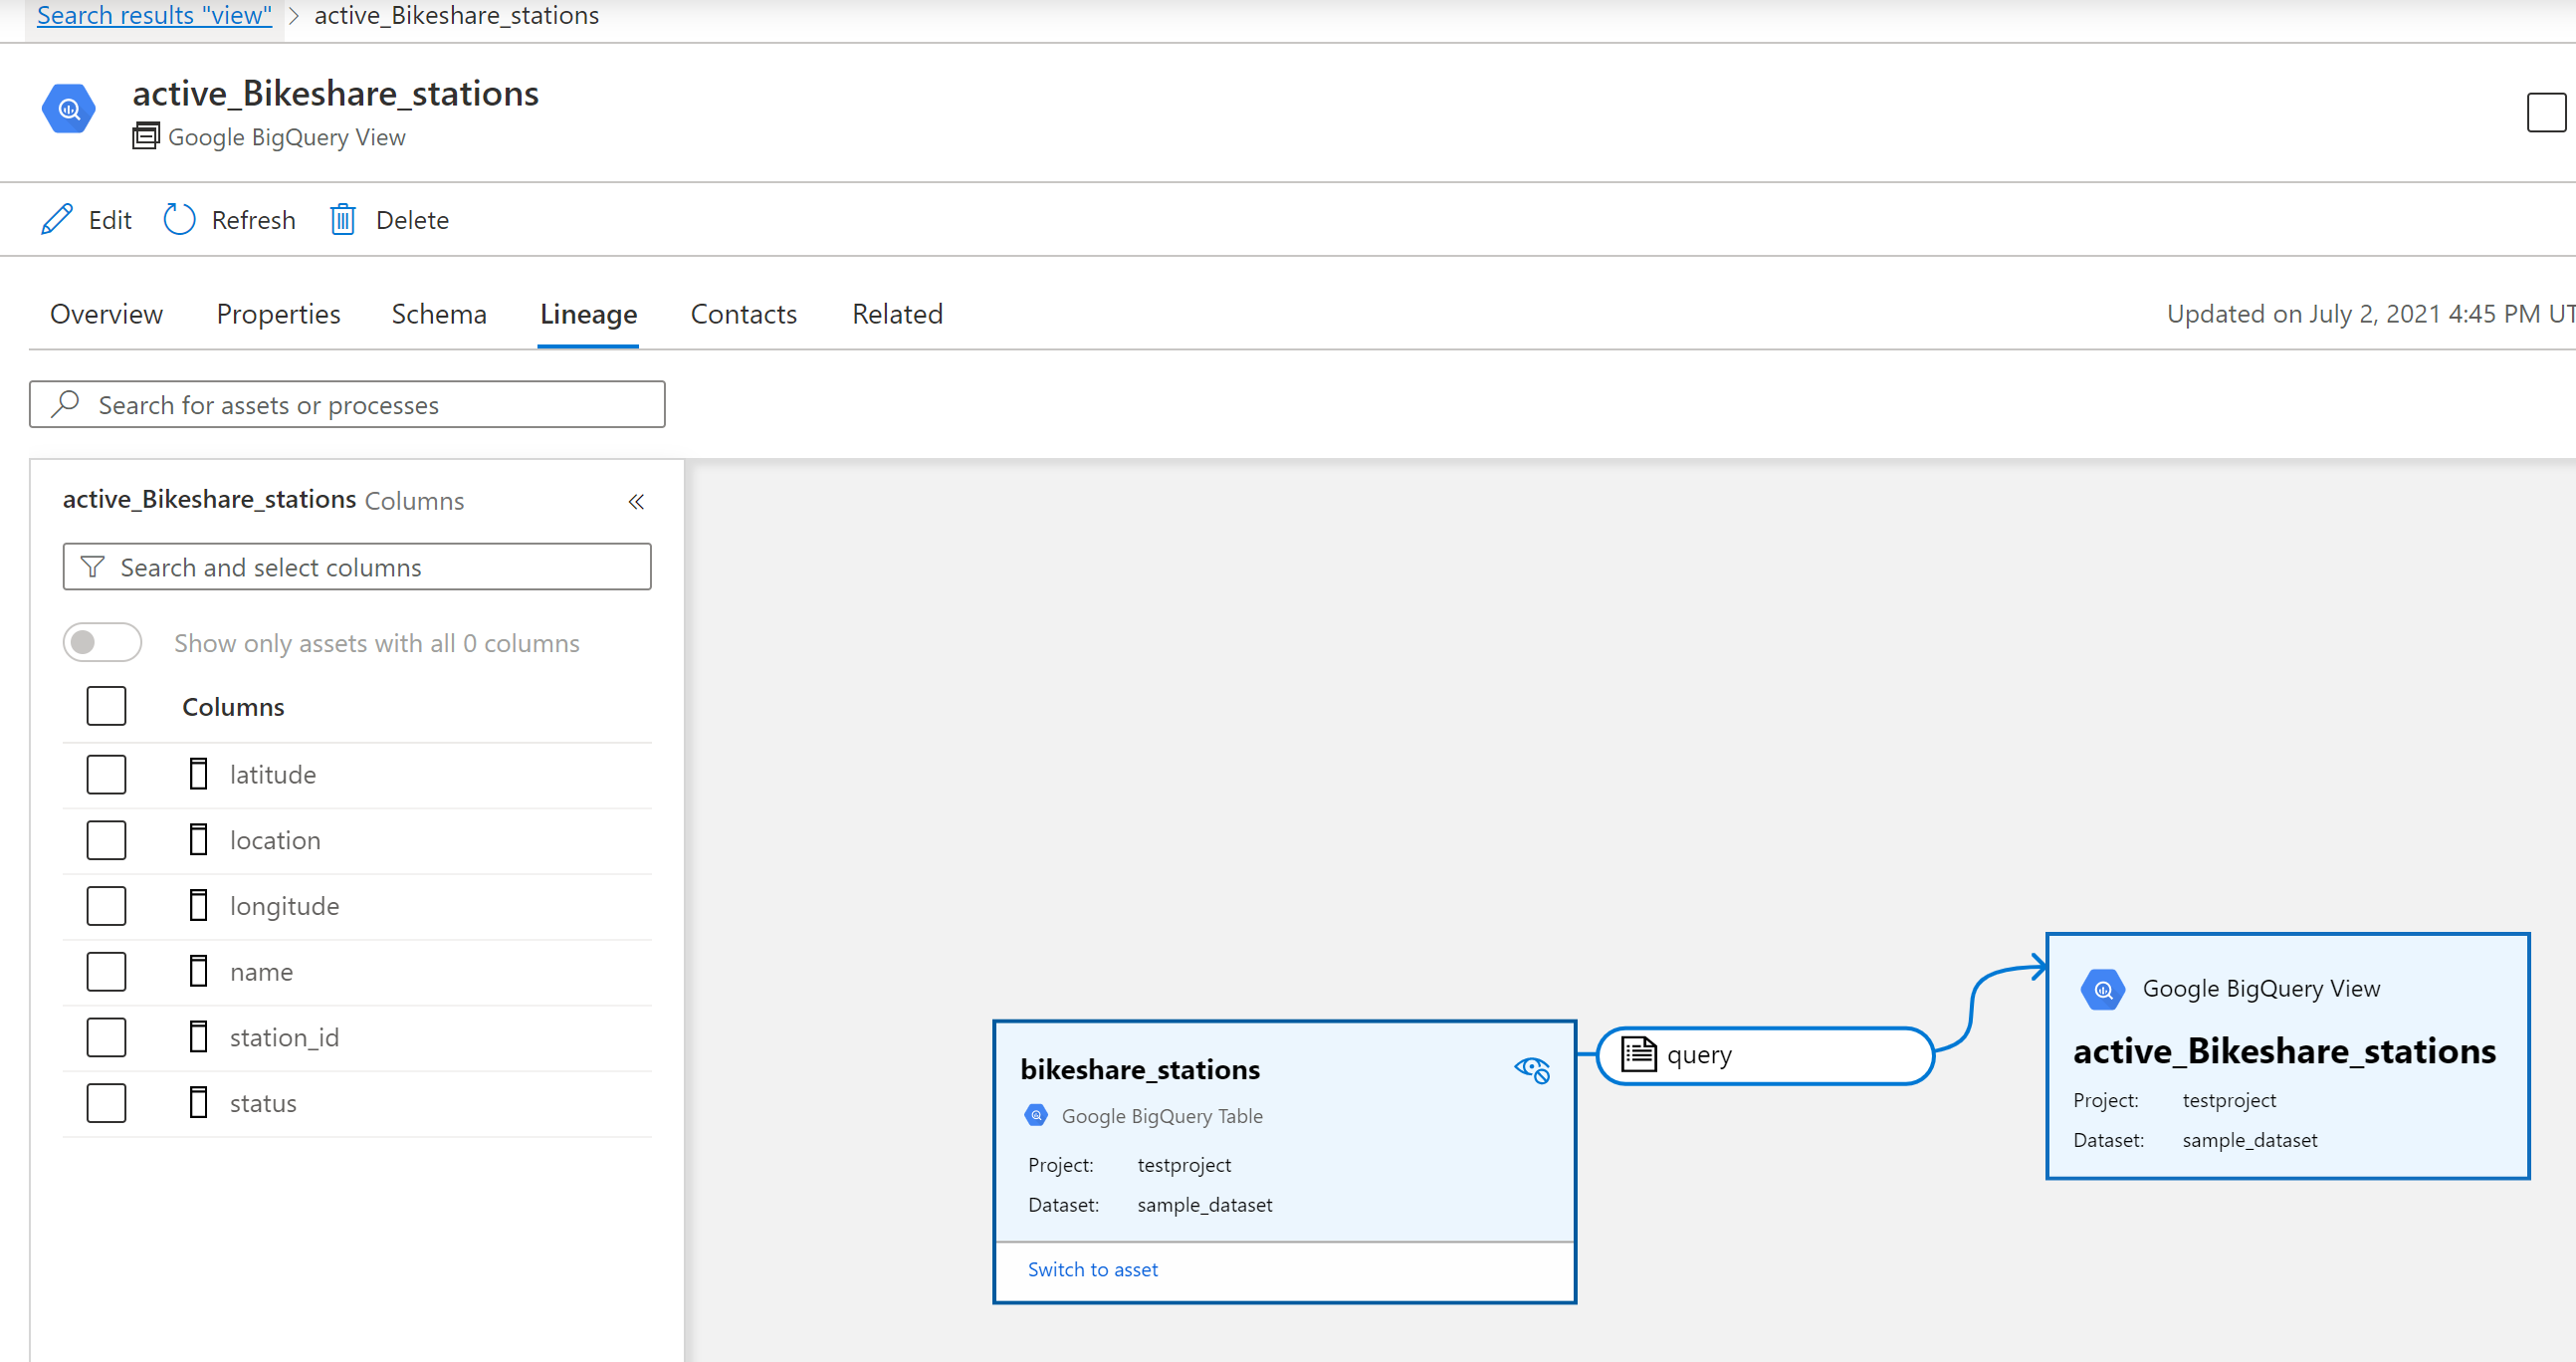Check the status column checkbox
Screen dimensions: 2576x1362
tap(106, 1103)
